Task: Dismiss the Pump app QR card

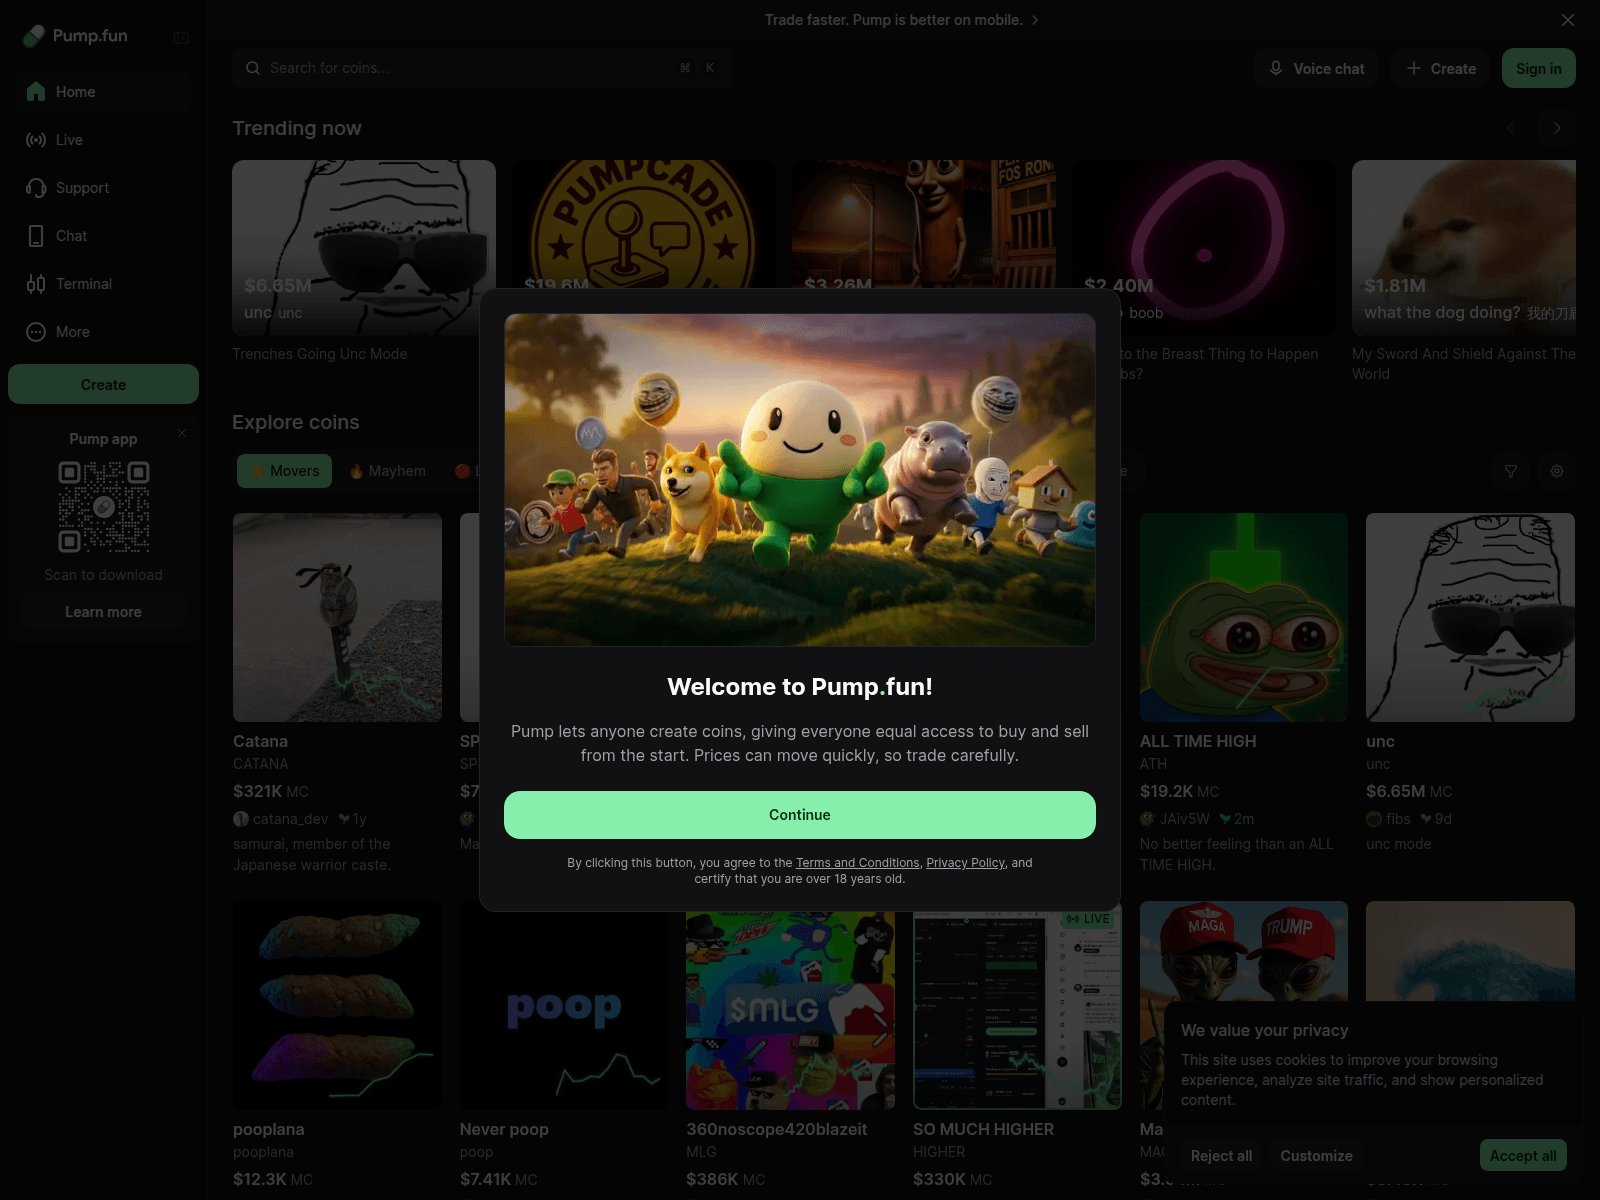Action: pyautogui.click(x=182, y=433)
